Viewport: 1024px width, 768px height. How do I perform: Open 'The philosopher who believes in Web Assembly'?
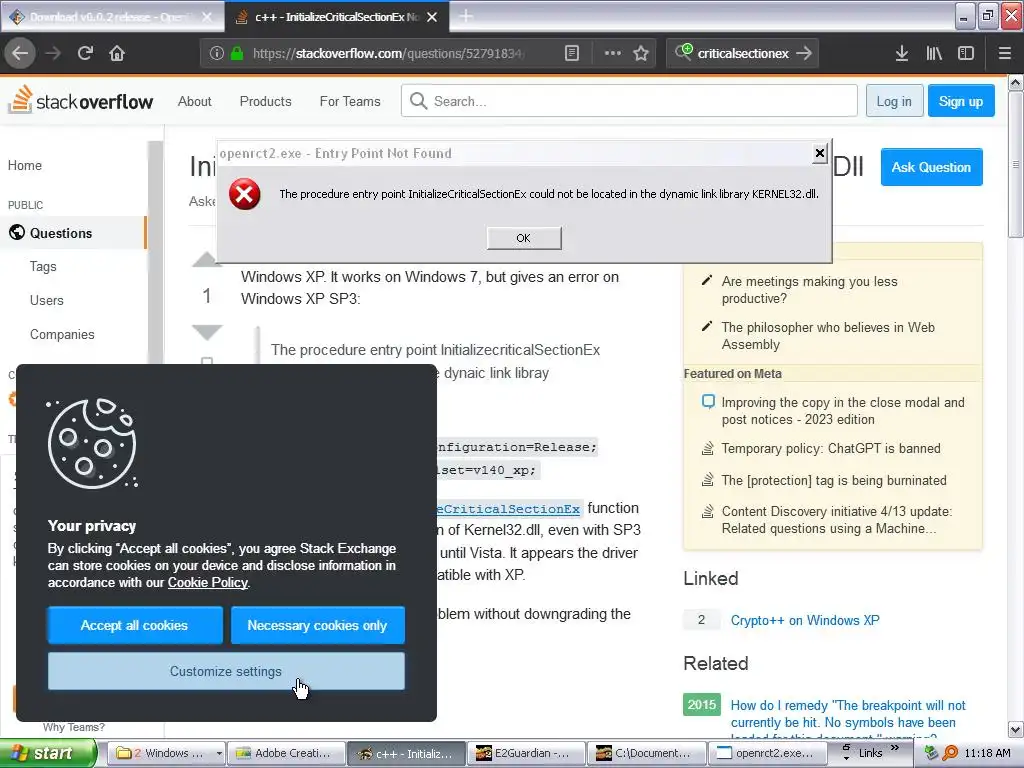pyautogui.click(x=827, y=336)
